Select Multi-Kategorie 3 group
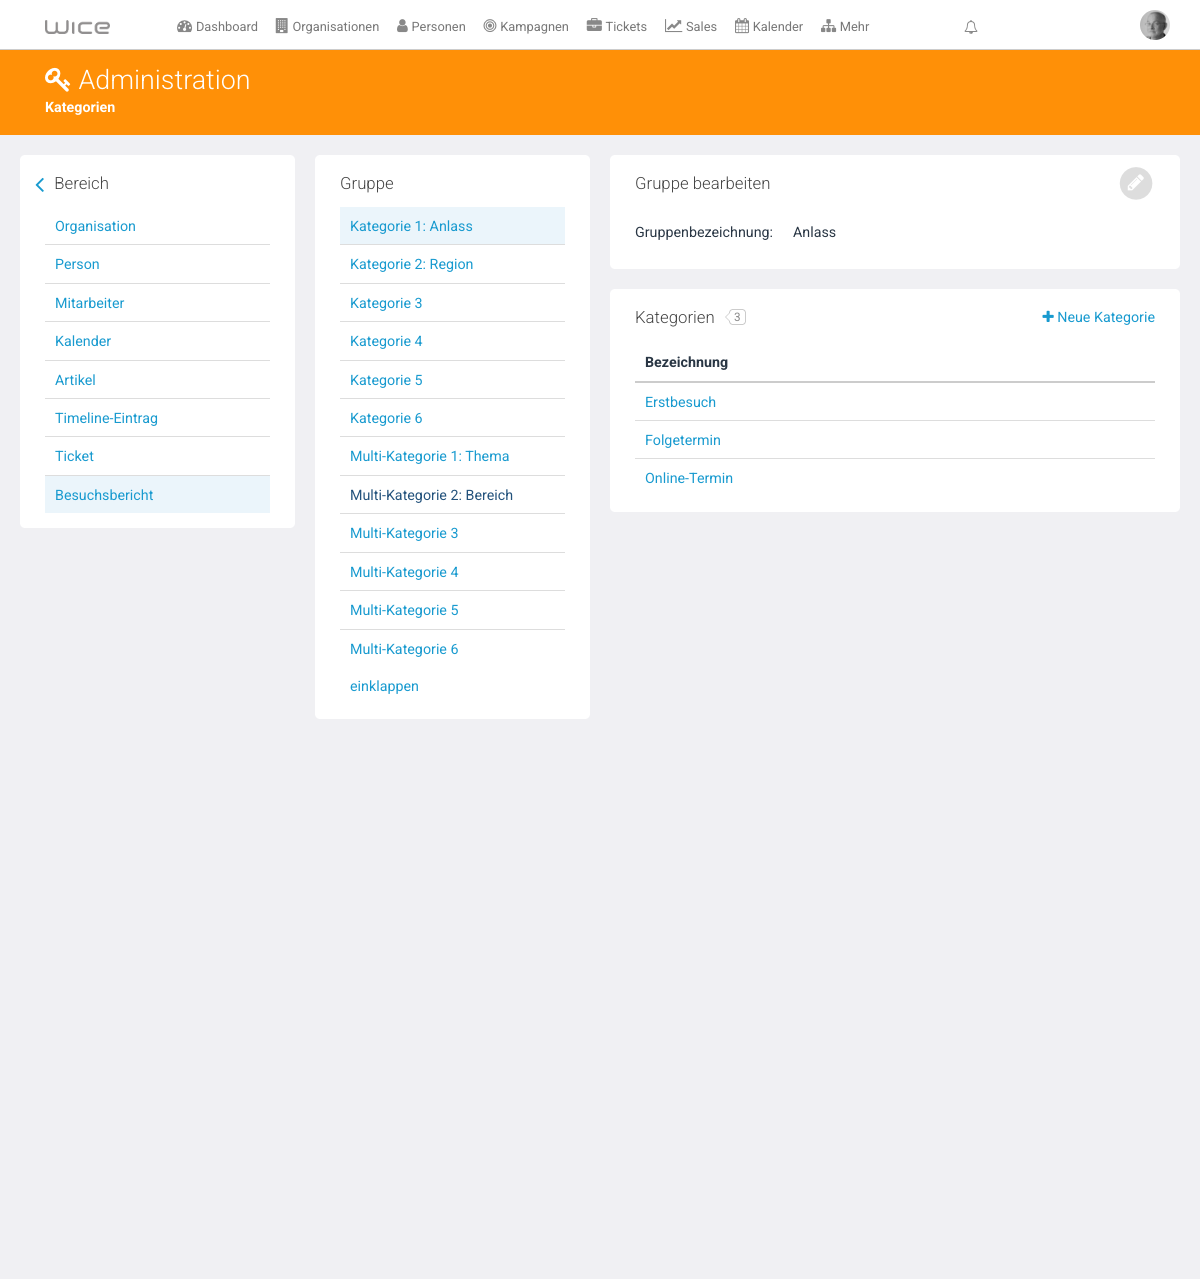1200x1279 pixels. coord(452,533)
